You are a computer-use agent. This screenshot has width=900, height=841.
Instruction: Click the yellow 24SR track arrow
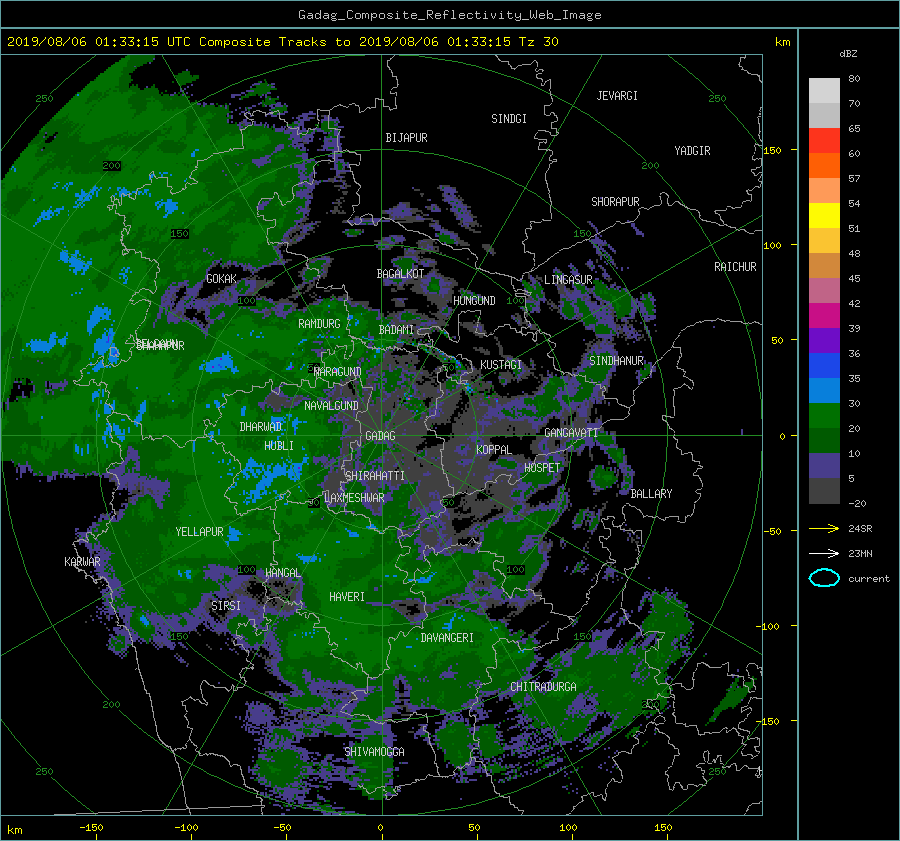pos(824,528)
